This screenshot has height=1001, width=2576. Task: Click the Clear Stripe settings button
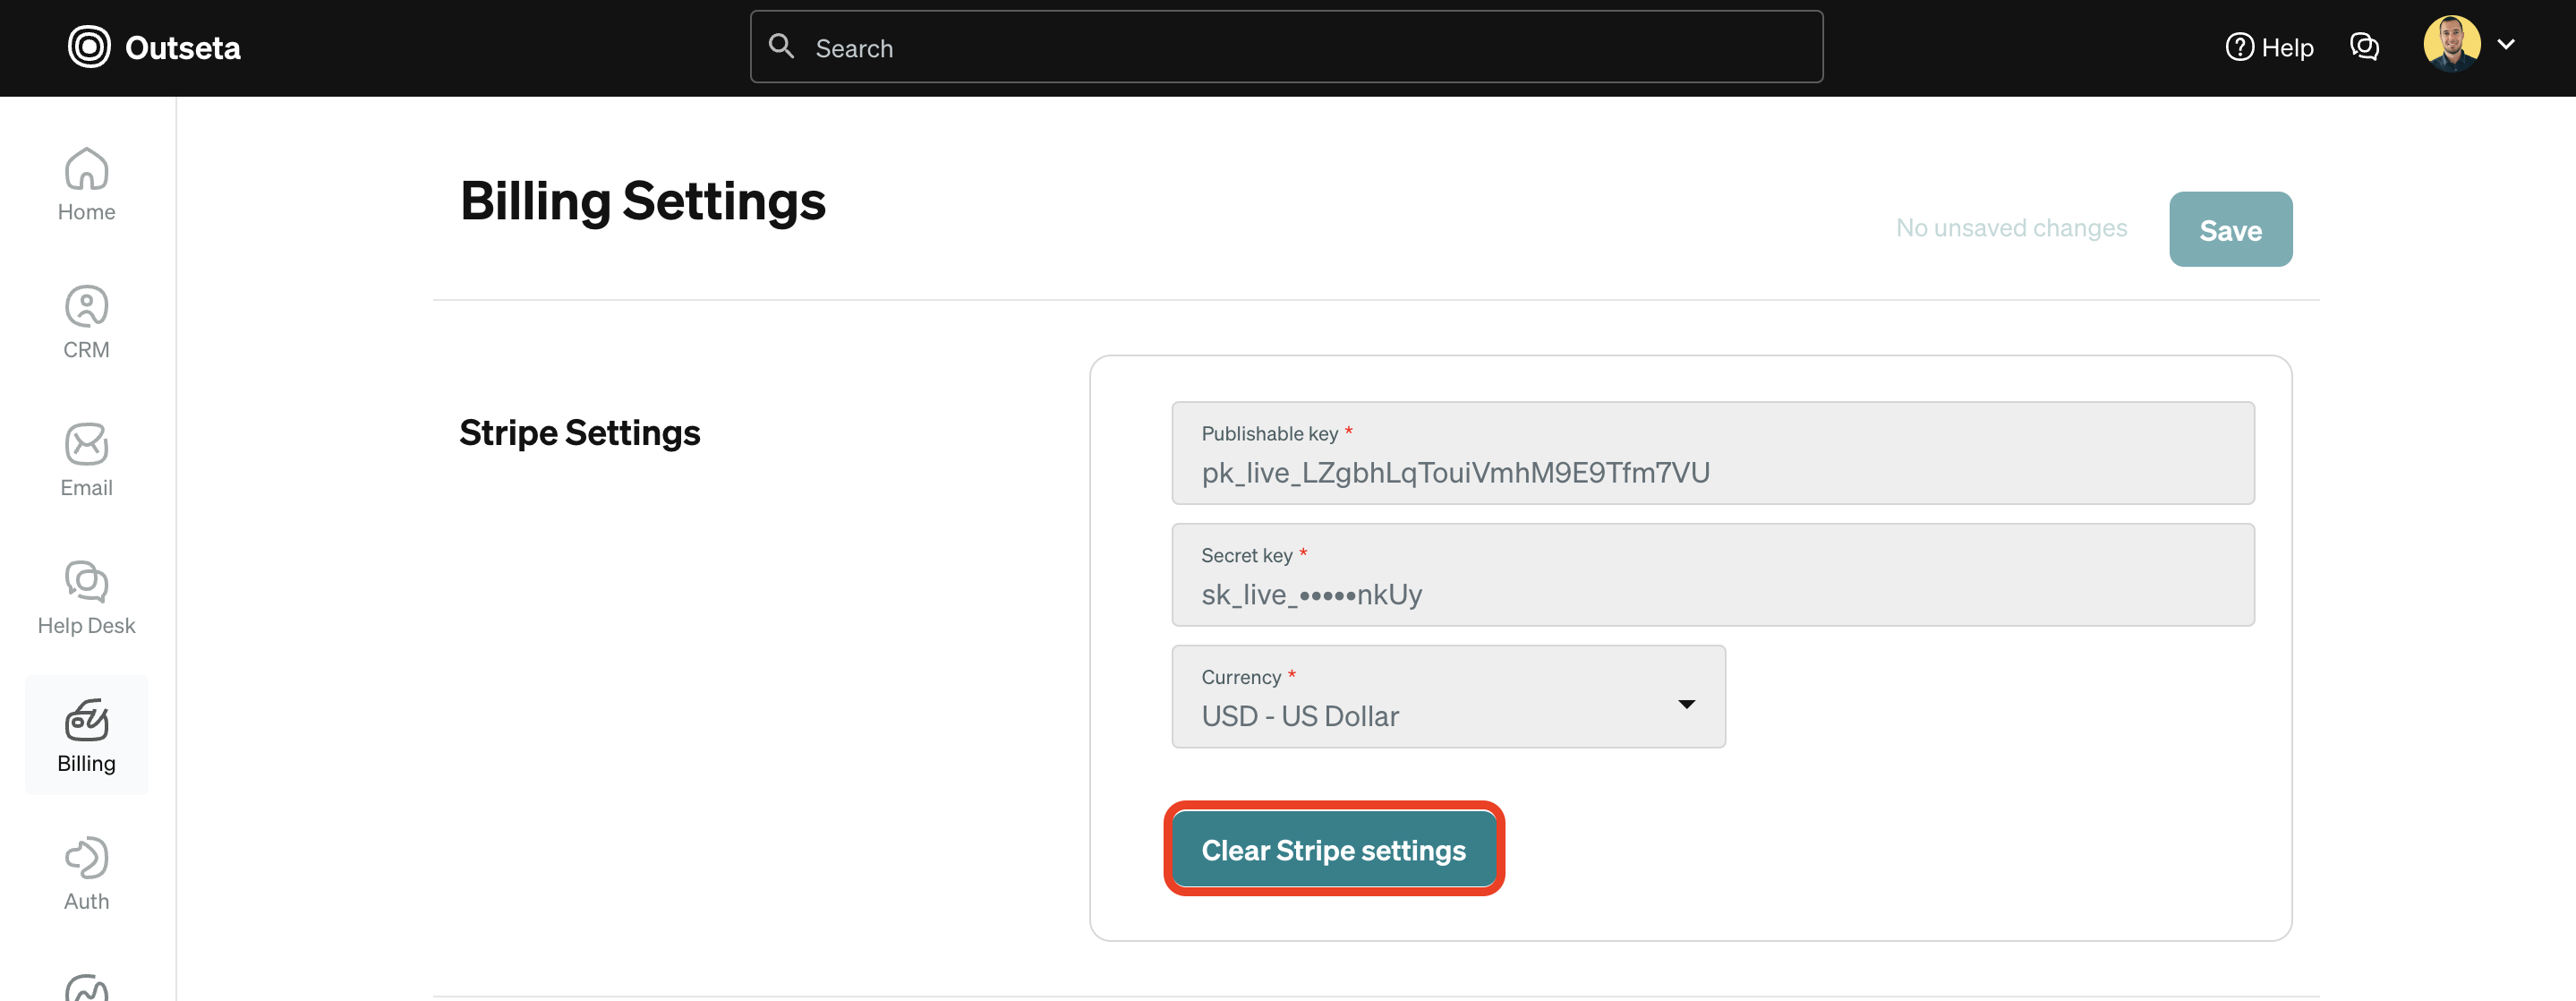tap(1333, 849)
